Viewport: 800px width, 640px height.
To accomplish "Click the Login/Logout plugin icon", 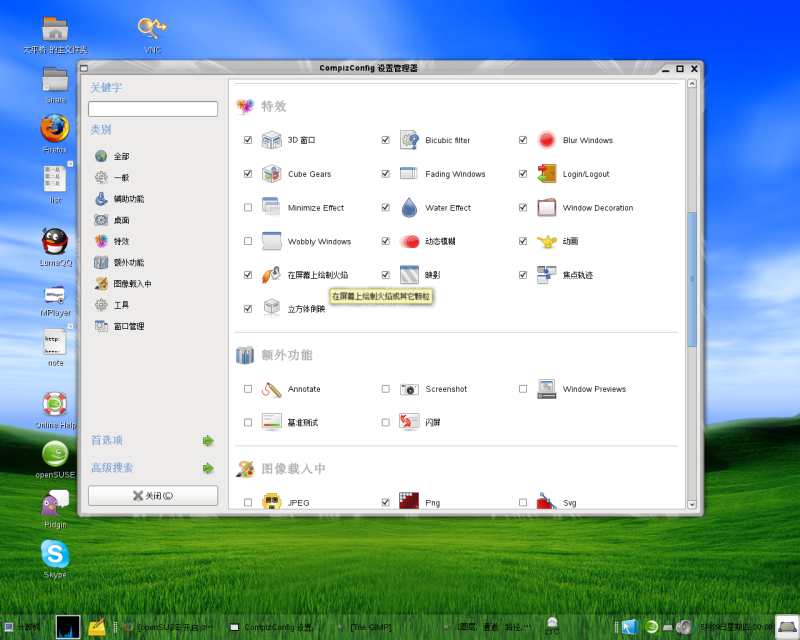I will click(546, 174).
